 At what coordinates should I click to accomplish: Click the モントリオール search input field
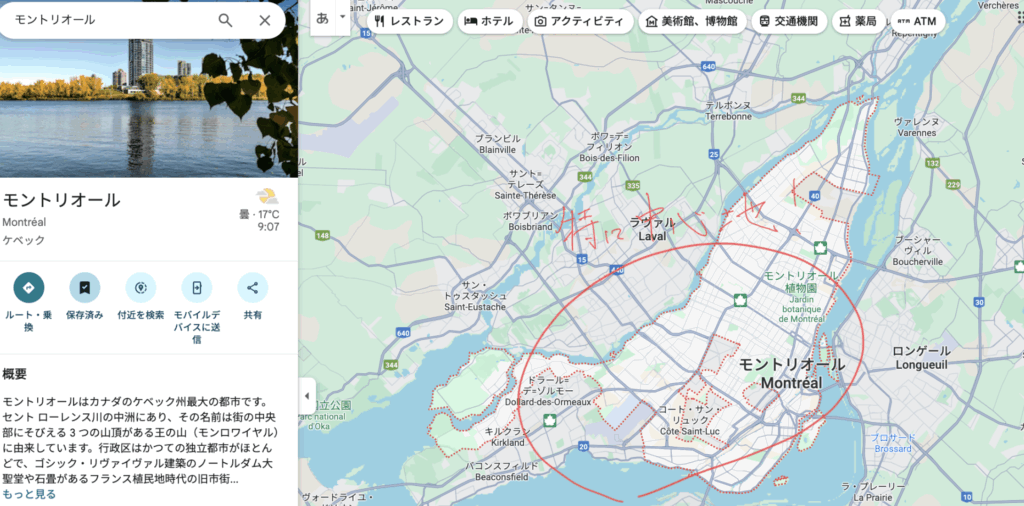[111, 20]
